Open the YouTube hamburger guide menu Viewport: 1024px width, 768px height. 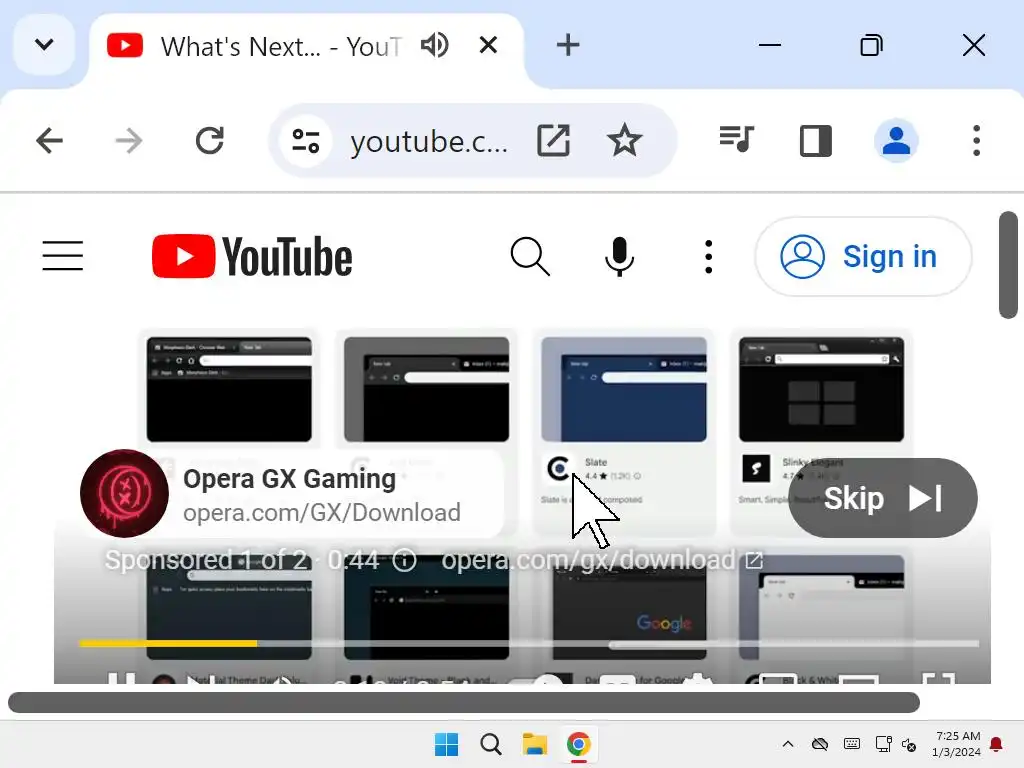click(x=63, y=255)
